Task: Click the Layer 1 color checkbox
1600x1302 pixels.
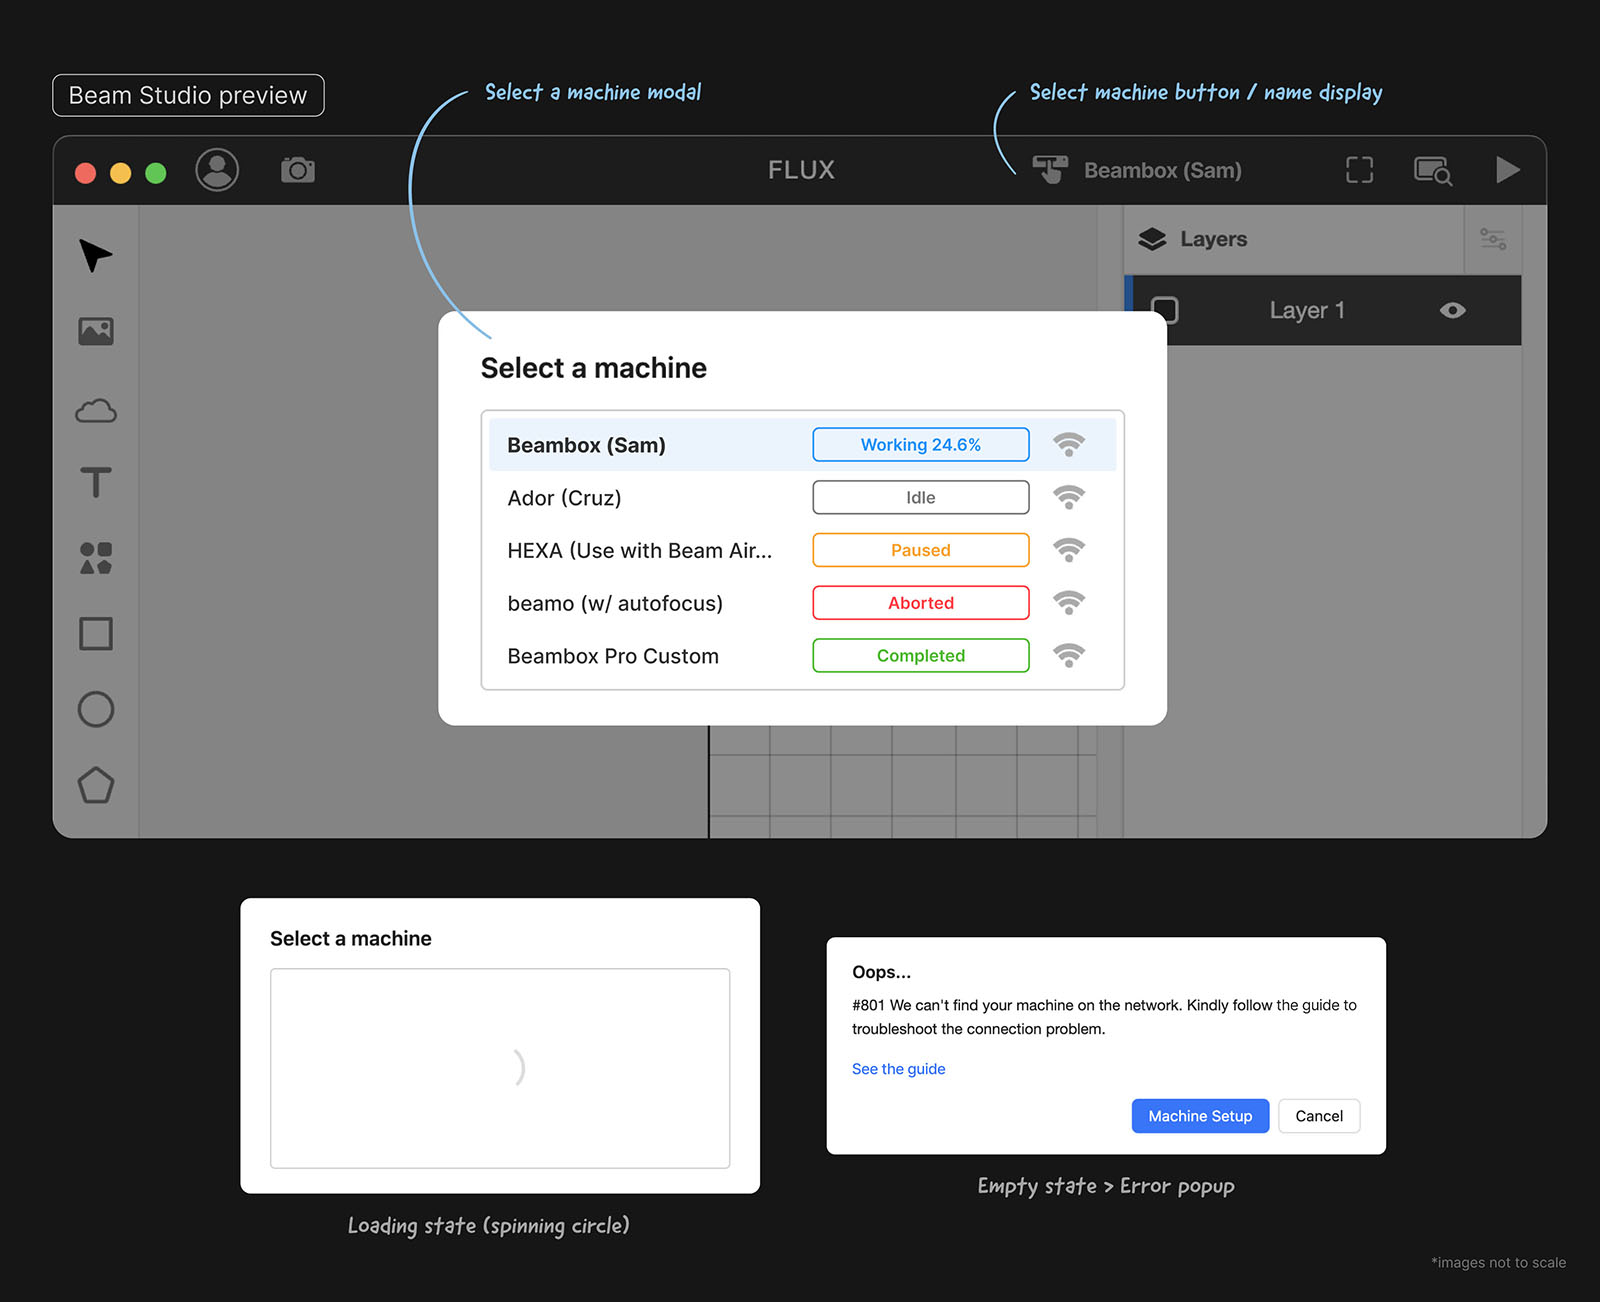Action: [1165, 310]
